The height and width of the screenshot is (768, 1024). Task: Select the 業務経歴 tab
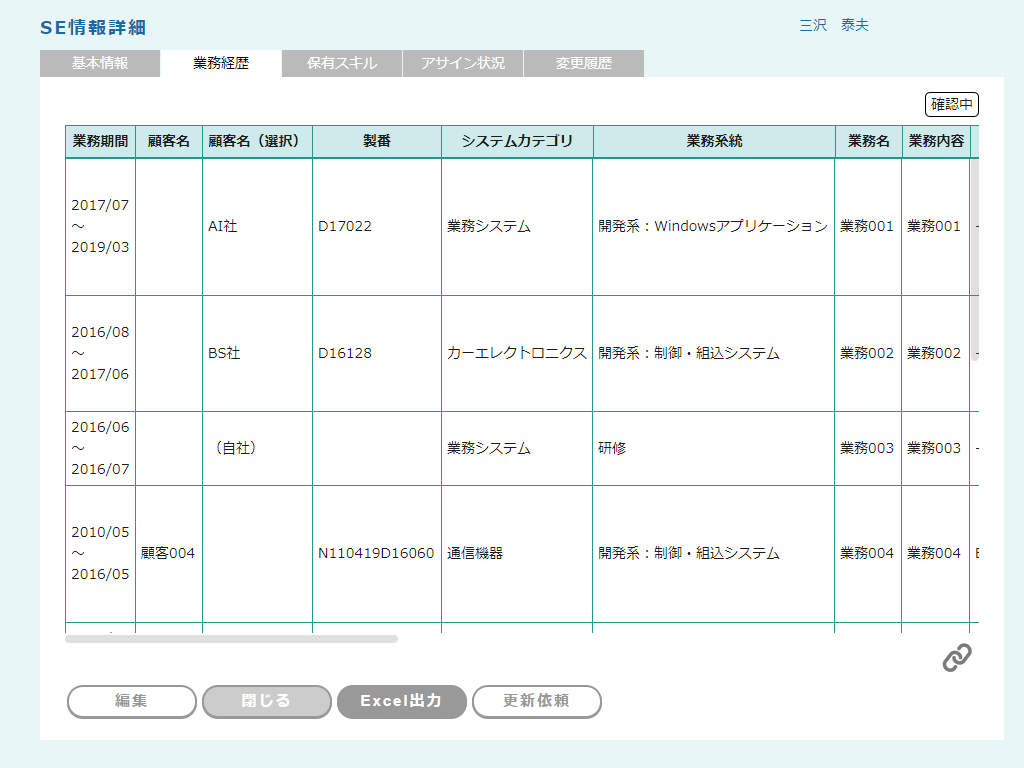pyautogui.click(x=221, y=63)
